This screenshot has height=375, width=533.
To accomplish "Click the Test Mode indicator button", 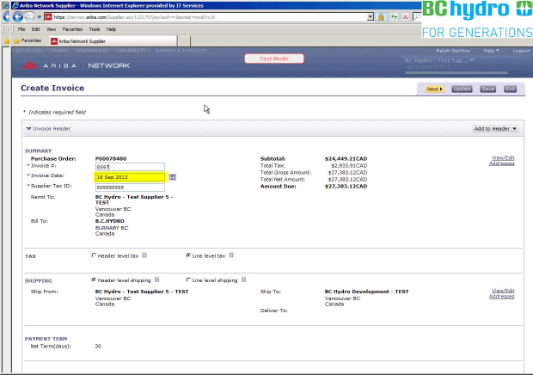I will (x=274, y=59).
